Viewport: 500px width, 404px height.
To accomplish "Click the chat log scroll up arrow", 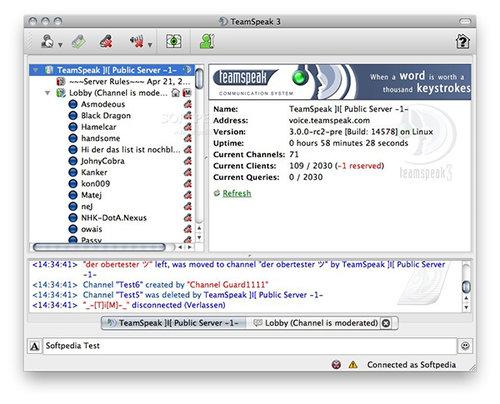I will [x=466, y=298].
